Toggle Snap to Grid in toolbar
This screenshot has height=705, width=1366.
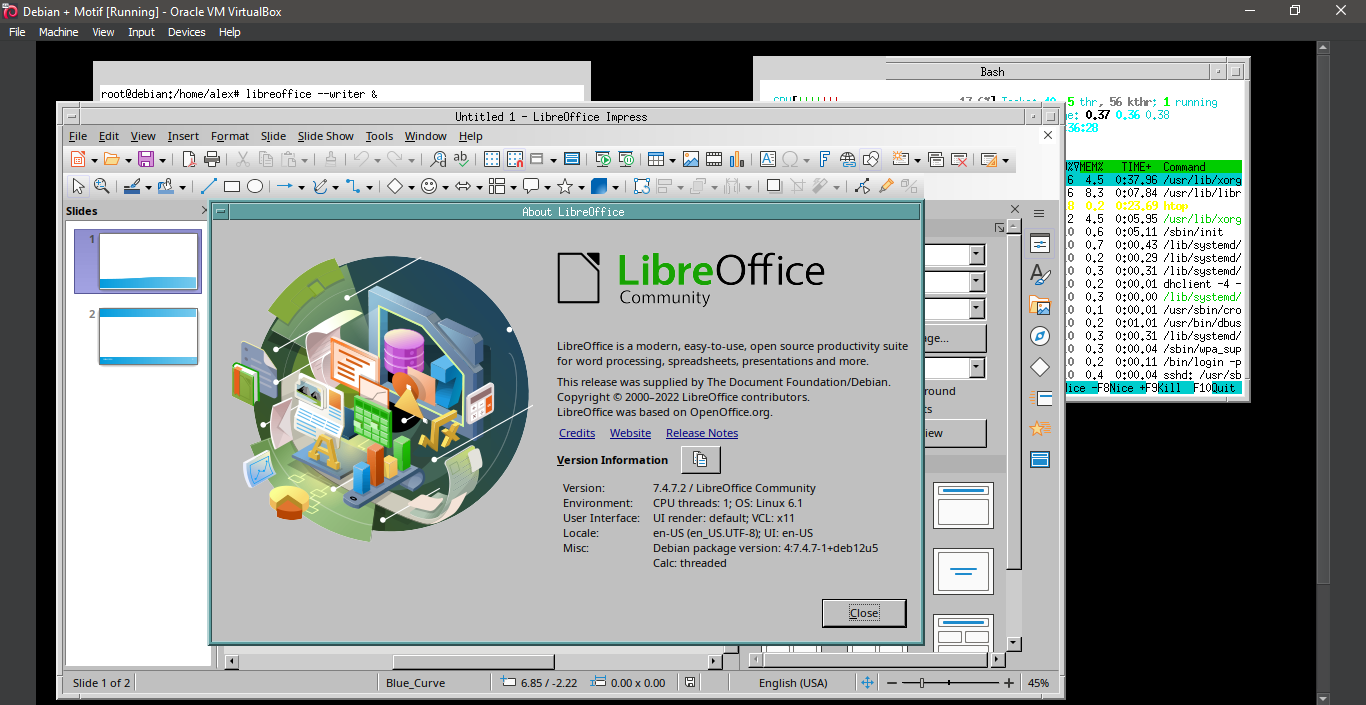pyautogui.click(x=515, y=159)
